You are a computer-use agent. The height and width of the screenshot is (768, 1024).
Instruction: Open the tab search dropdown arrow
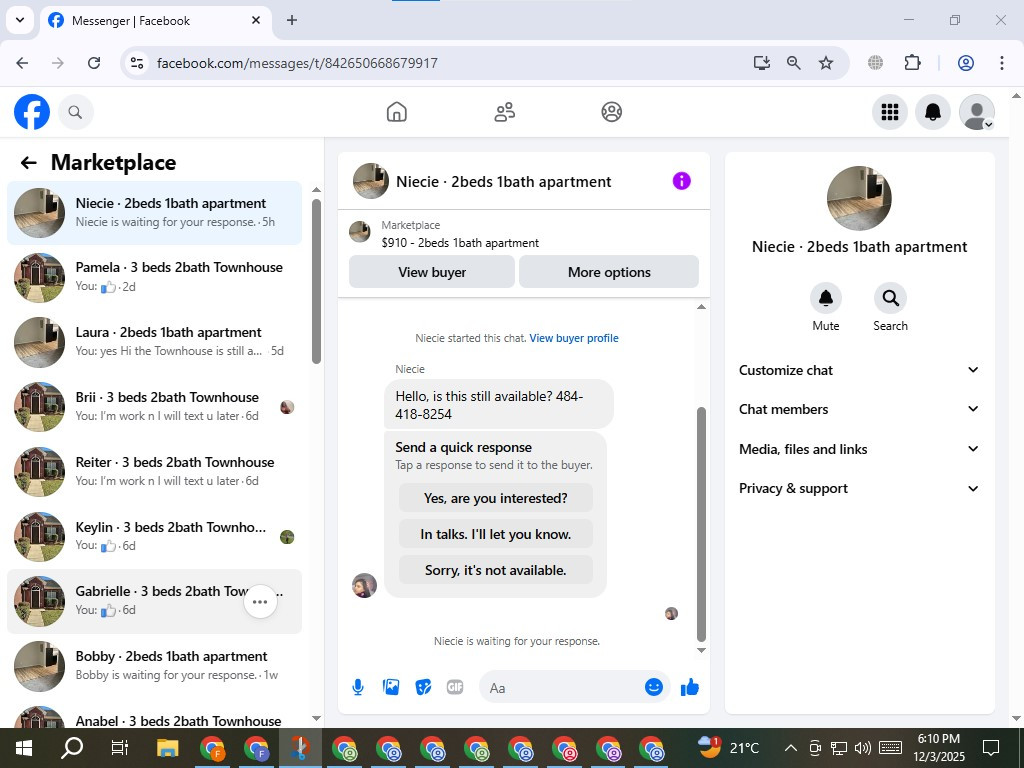click(x=20, y=20)
